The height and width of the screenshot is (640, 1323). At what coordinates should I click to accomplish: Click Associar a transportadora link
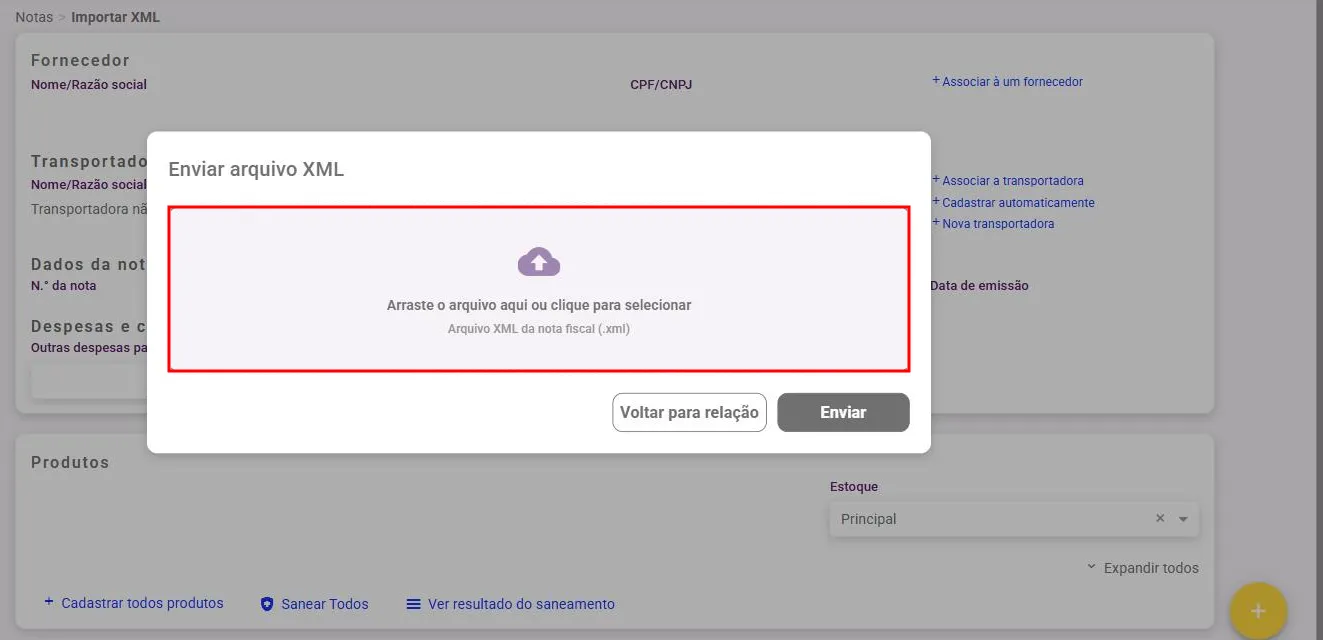[1008, 181]
